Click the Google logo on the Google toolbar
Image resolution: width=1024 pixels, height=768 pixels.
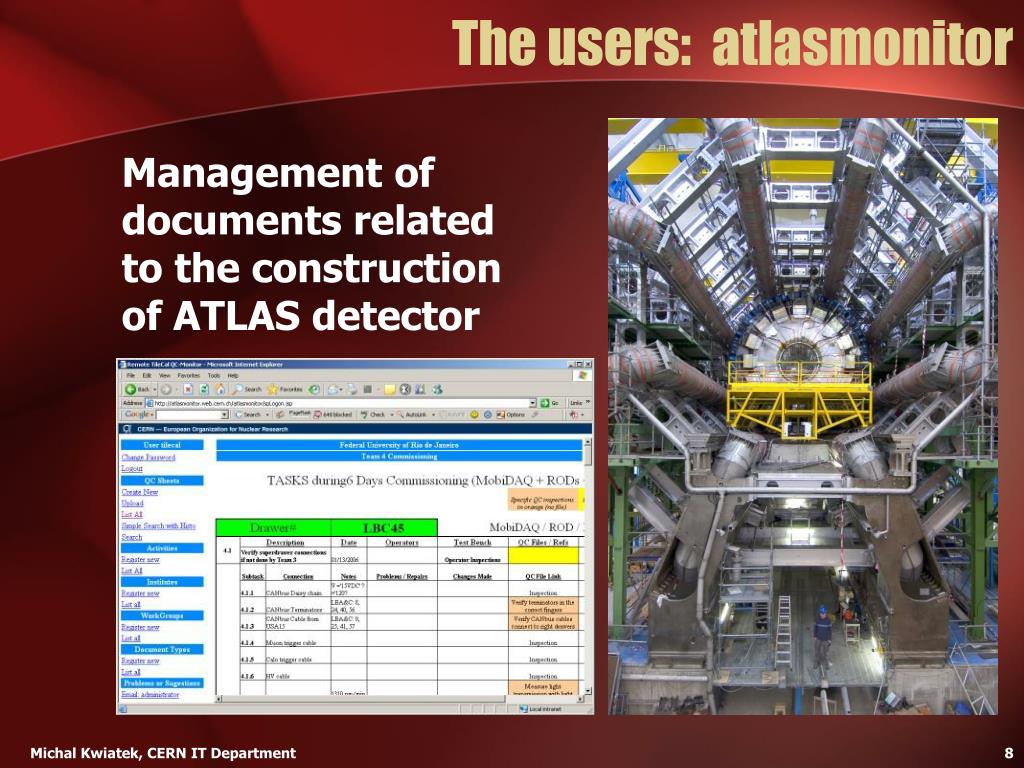point(137,415)
